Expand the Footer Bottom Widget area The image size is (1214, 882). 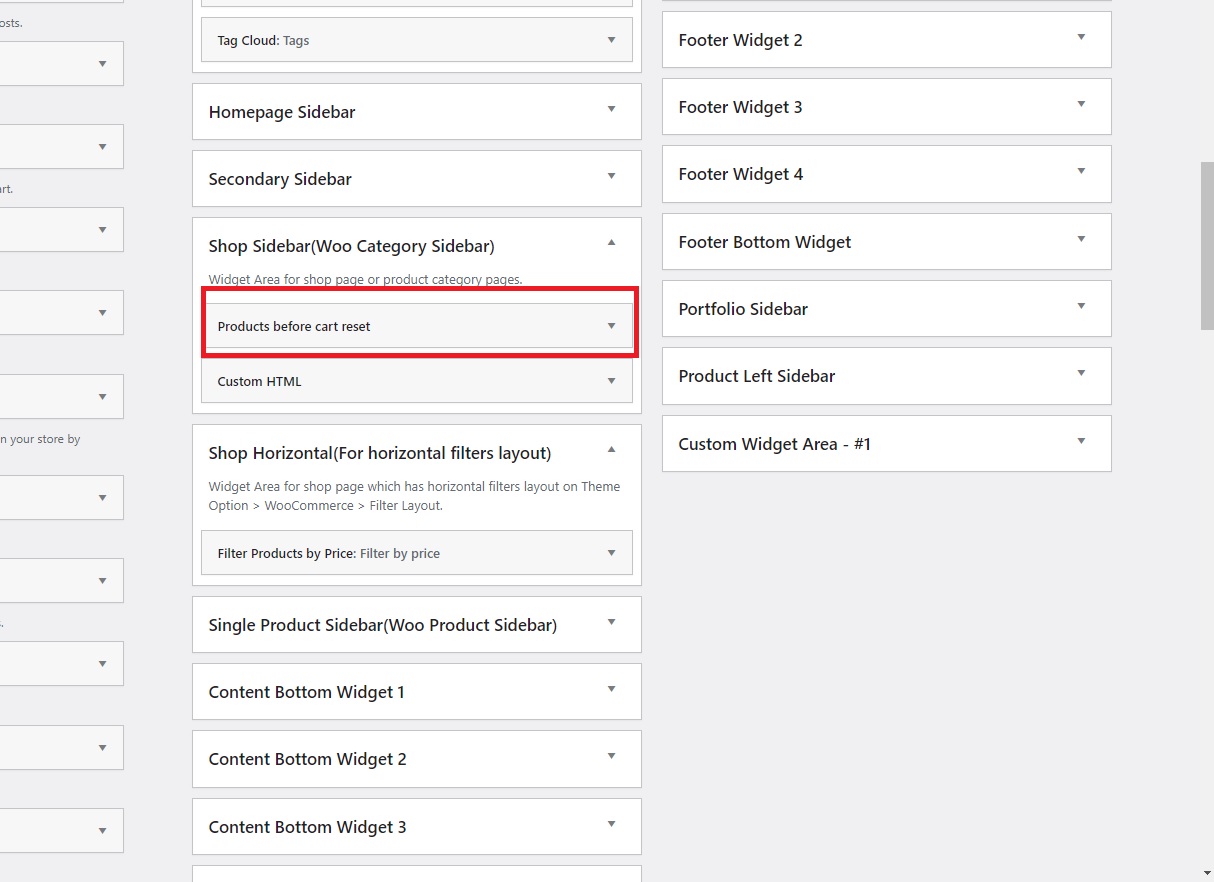click(x=886, y=242)
